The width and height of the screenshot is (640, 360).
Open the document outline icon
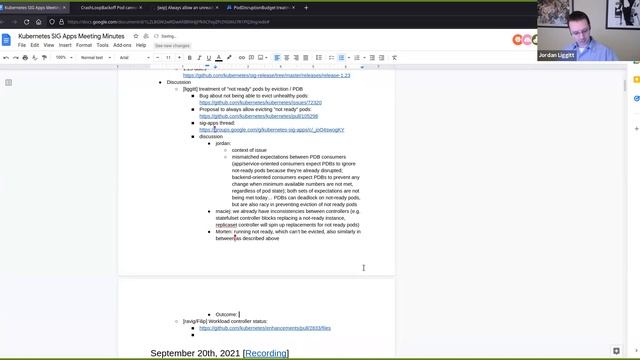tap(9, 83)
